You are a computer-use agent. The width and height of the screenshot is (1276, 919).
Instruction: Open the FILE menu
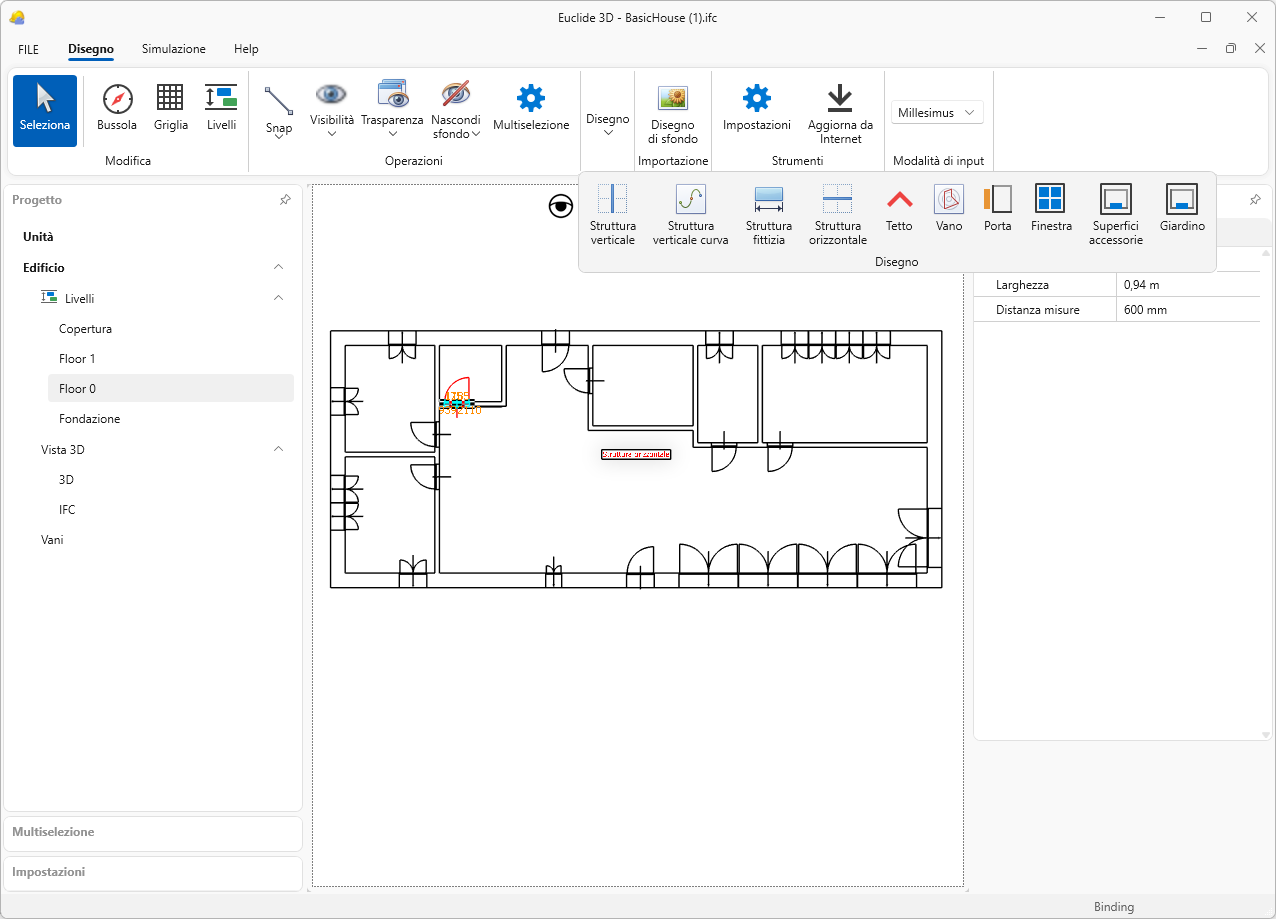pos(28,49)
